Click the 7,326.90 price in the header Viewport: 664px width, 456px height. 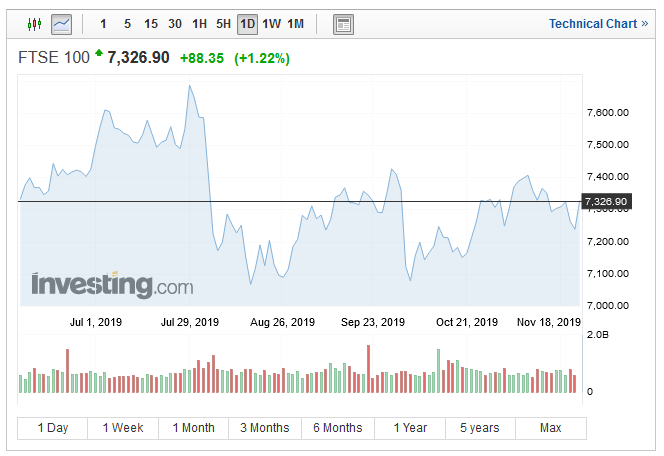tap(138, 58)
